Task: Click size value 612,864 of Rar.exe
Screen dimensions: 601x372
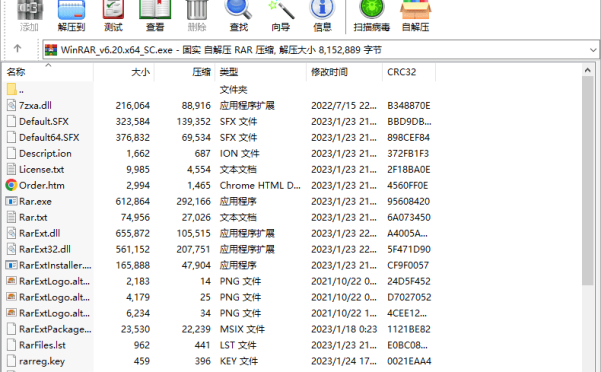Action: (x=133, y=202)
